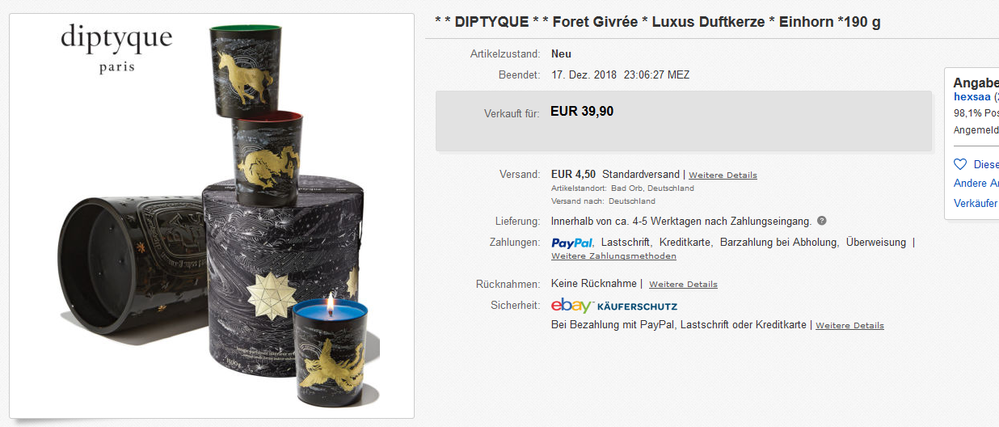Open Weitere Details beside Keine Rücknahme

coord(683,284)
